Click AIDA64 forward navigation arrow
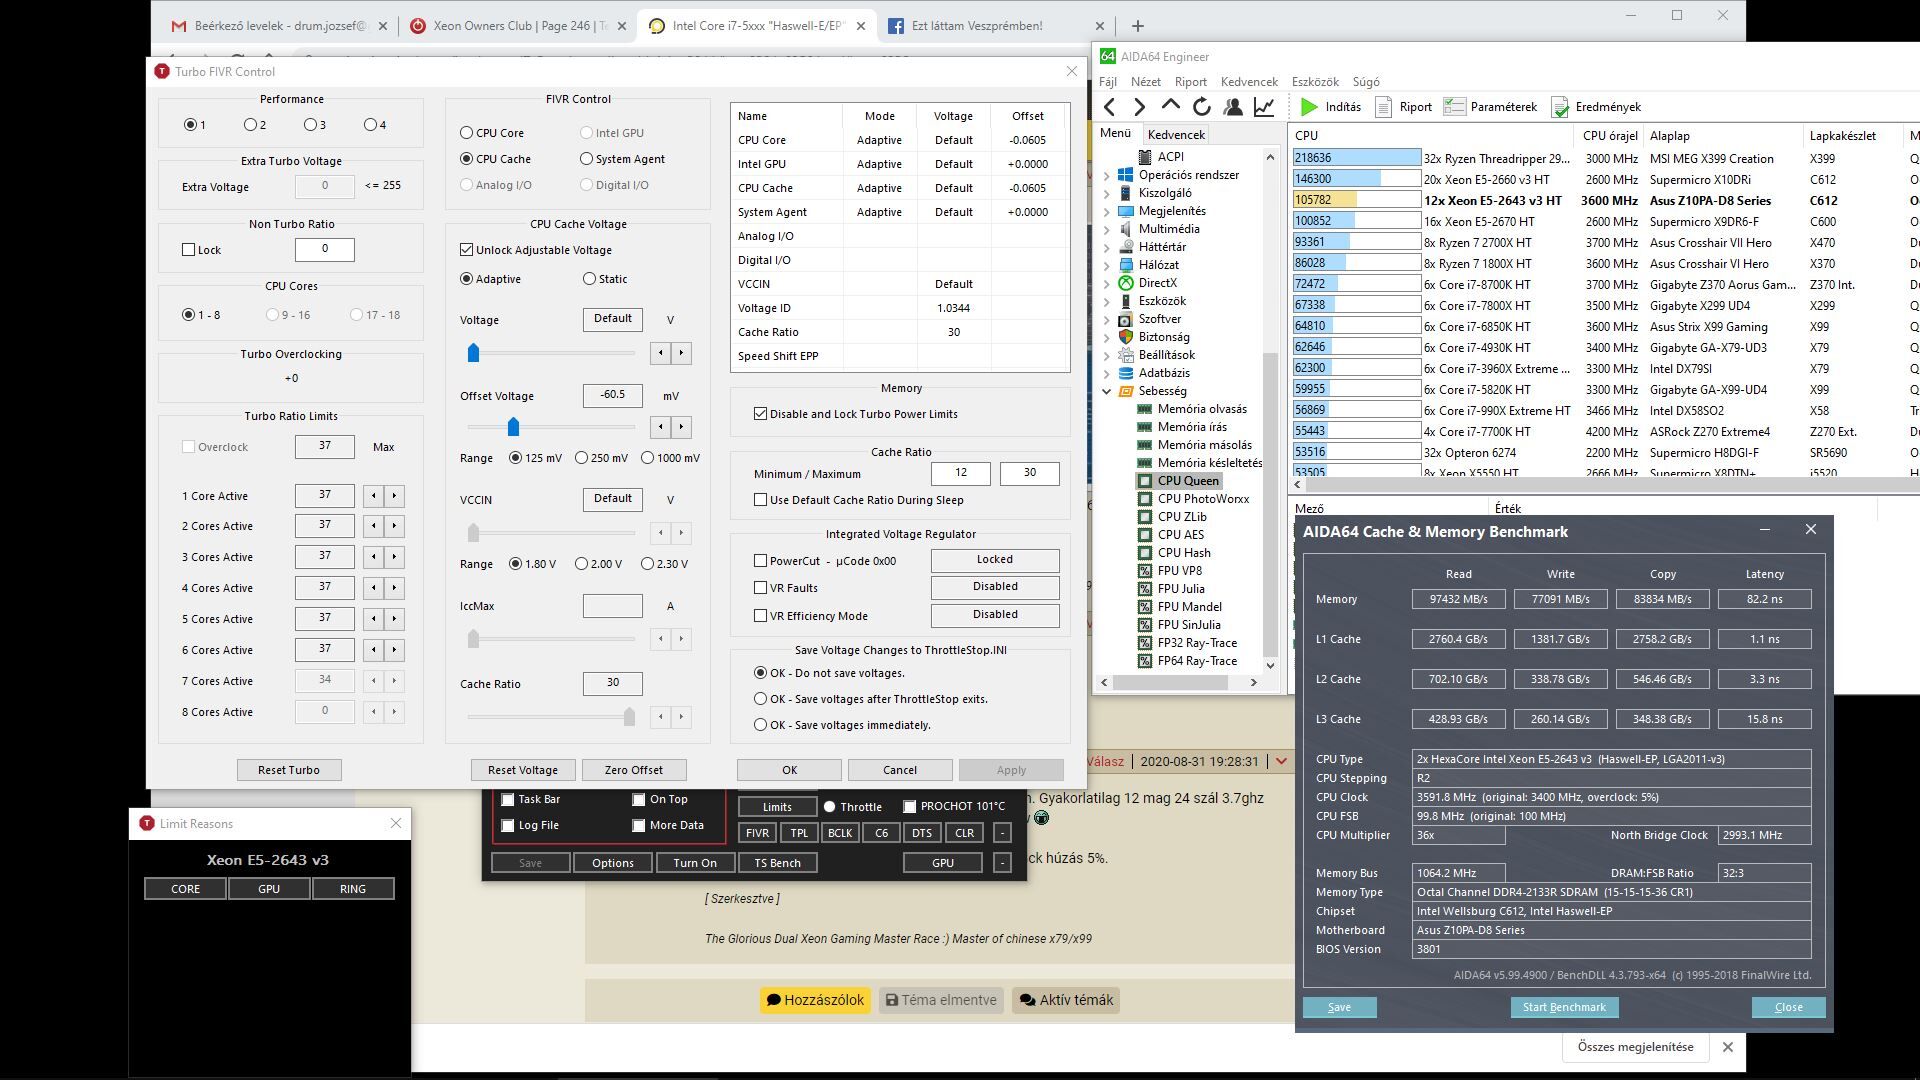 1140,107
